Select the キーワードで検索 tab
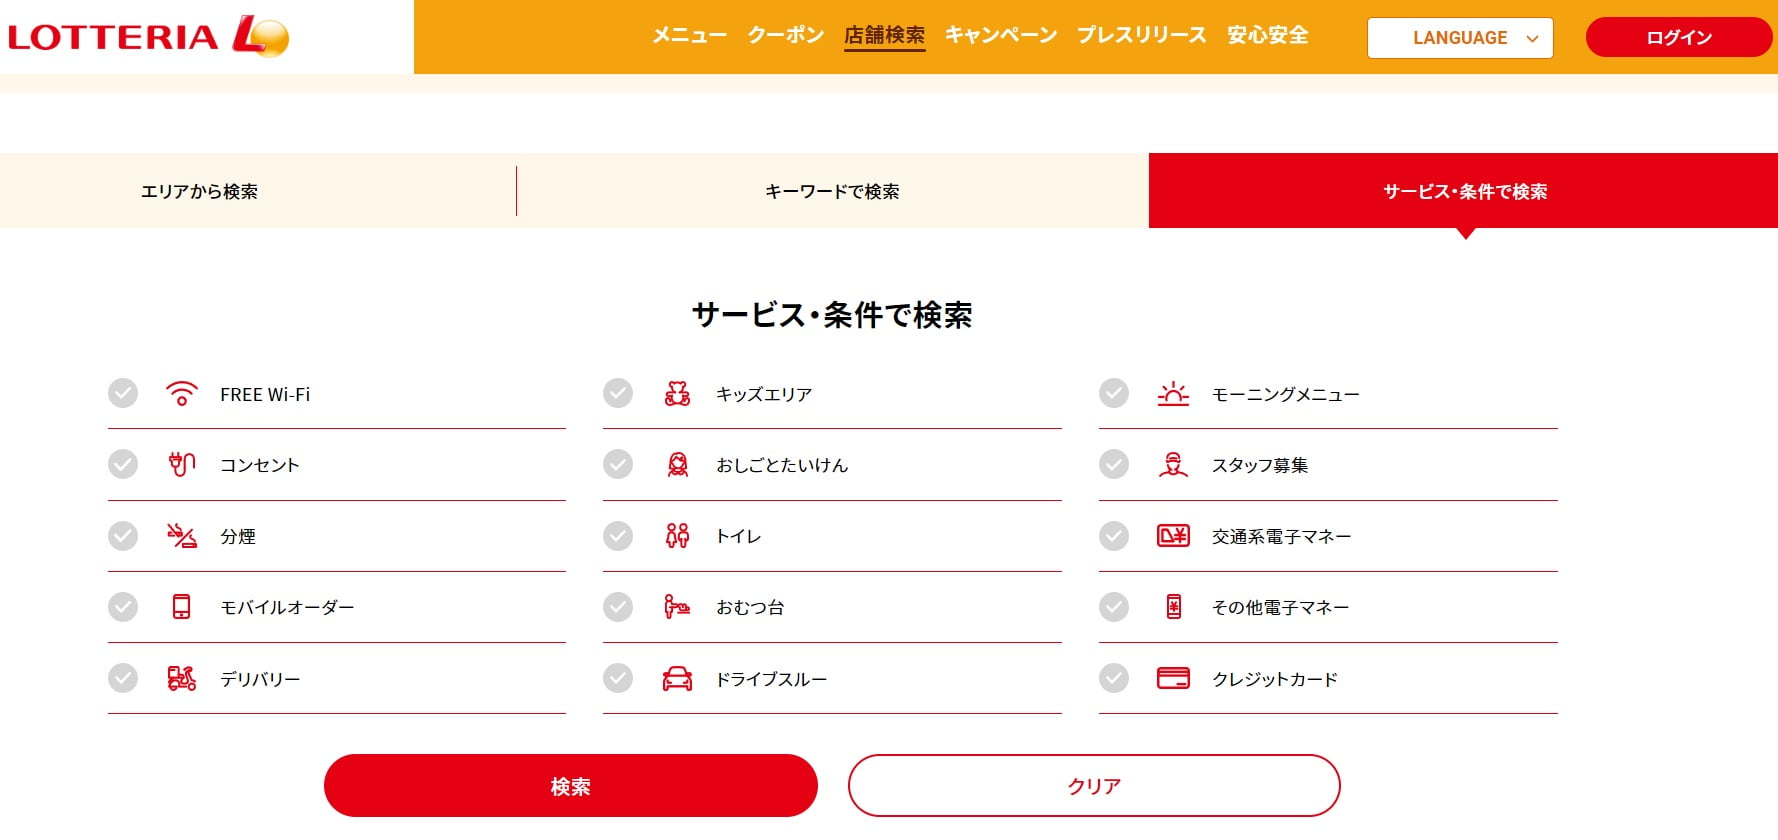Image resolution: width=1778 pixels, height=840 pixels. coord(832,191)
